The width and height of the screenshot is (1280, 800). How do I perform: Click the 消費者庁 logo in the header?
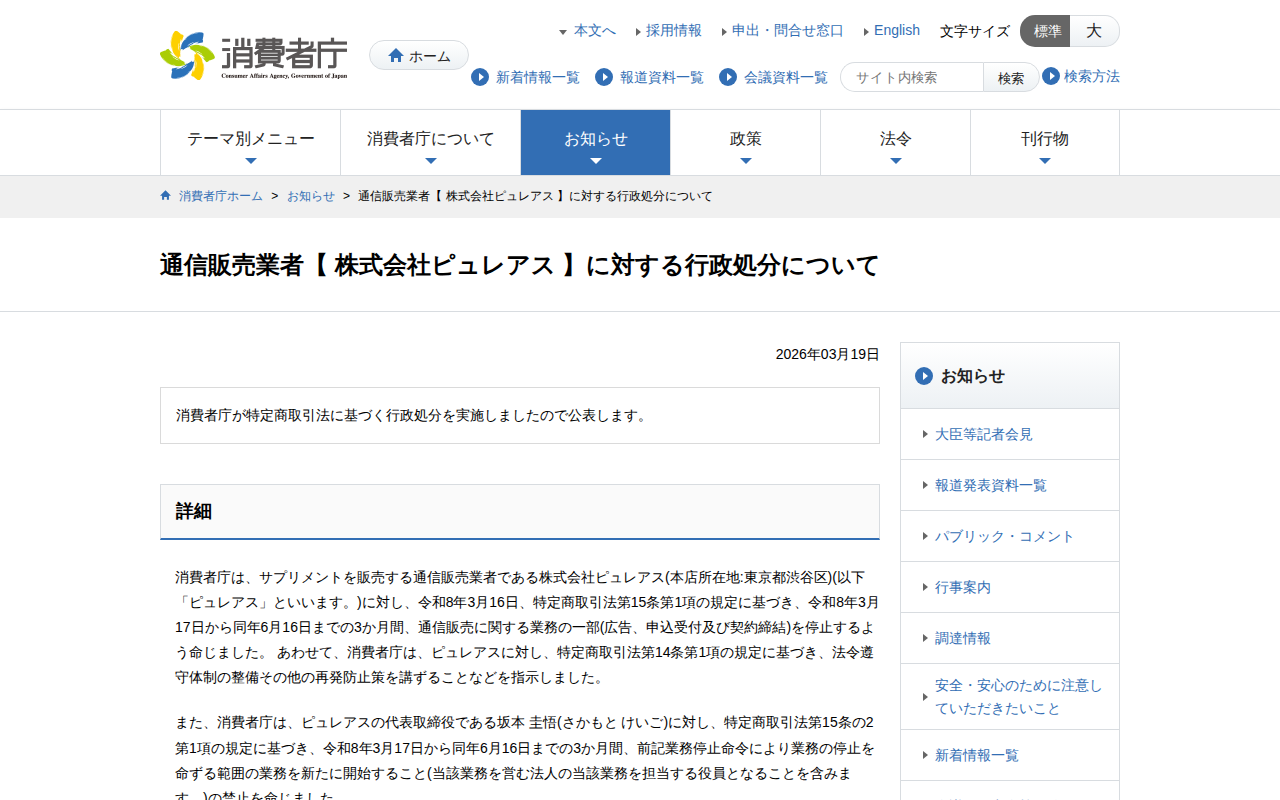coord(254,56)
